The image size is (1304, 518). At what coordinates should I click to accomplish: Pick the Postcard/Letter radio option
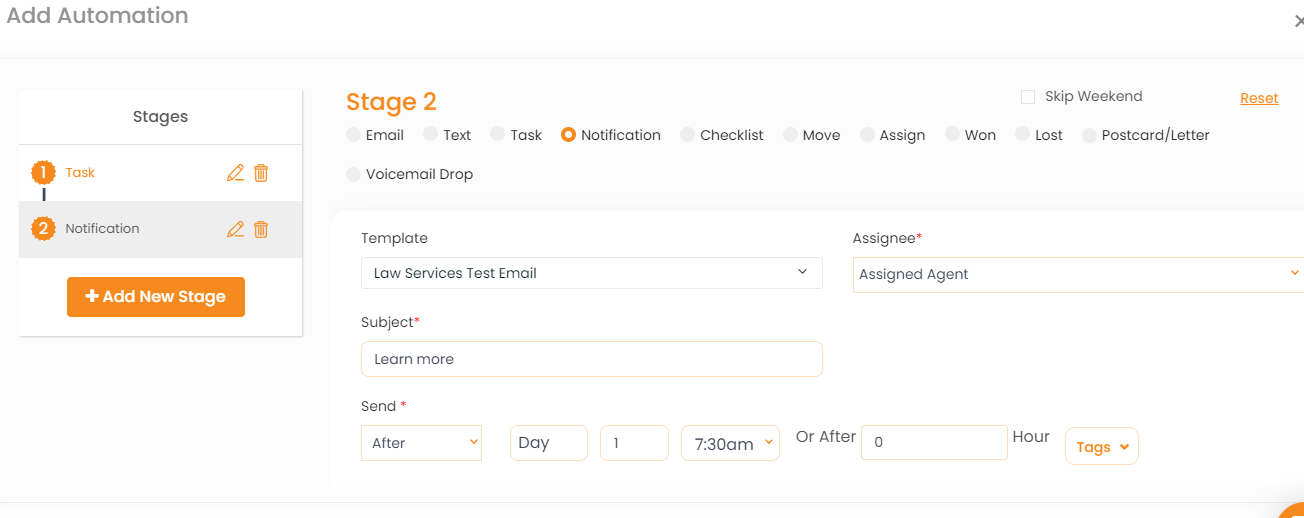(x=1089, y=135)
